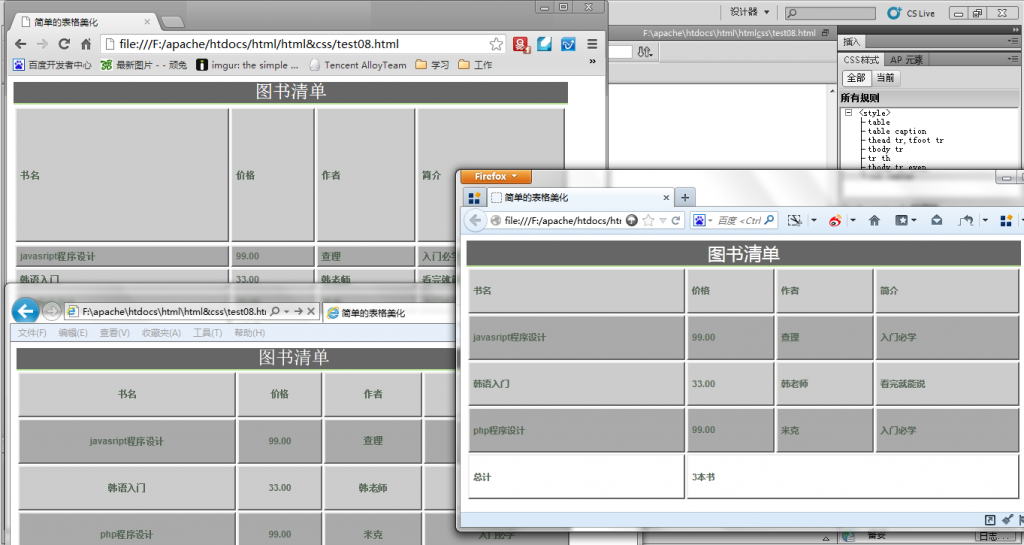Open IE 收藏夹(A) menu

161,333
